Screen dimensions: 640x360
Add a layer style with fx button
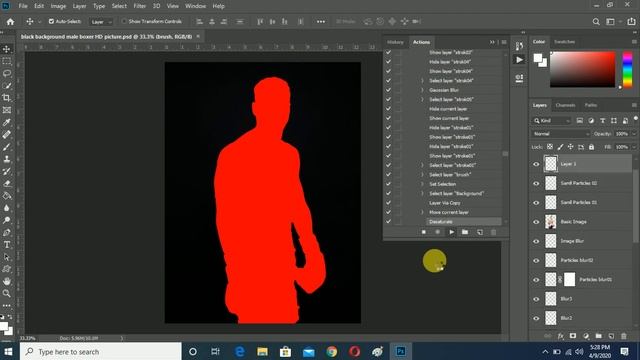pyautogui.click(x=560, y=336)
